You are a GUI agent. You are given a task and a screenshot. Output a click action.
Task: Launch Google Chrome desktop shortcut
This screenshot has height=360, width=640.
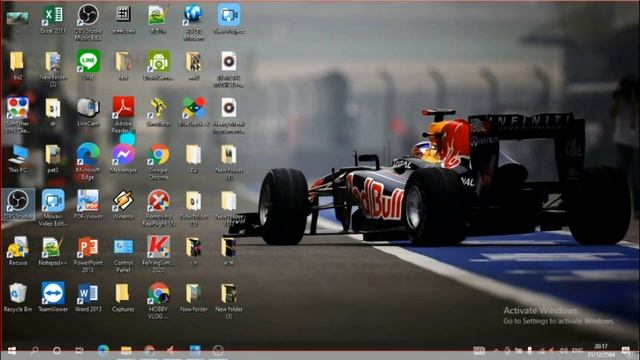(x=158, y=161)
